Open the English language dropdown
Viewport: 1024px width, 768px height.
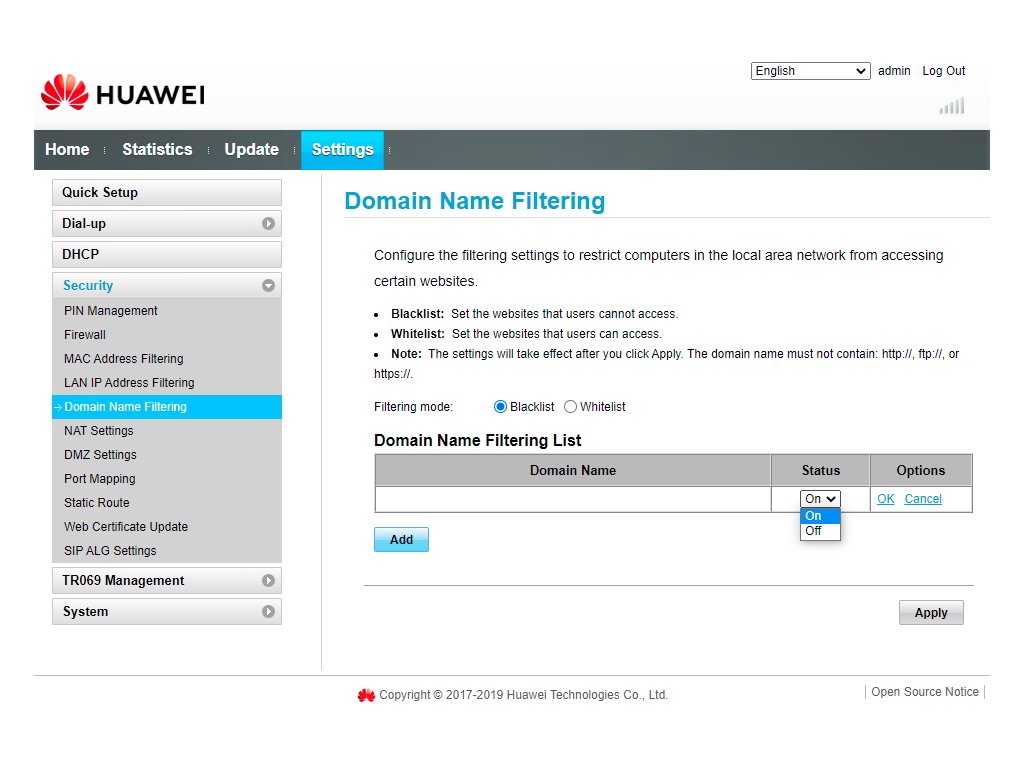pos(811,71)
